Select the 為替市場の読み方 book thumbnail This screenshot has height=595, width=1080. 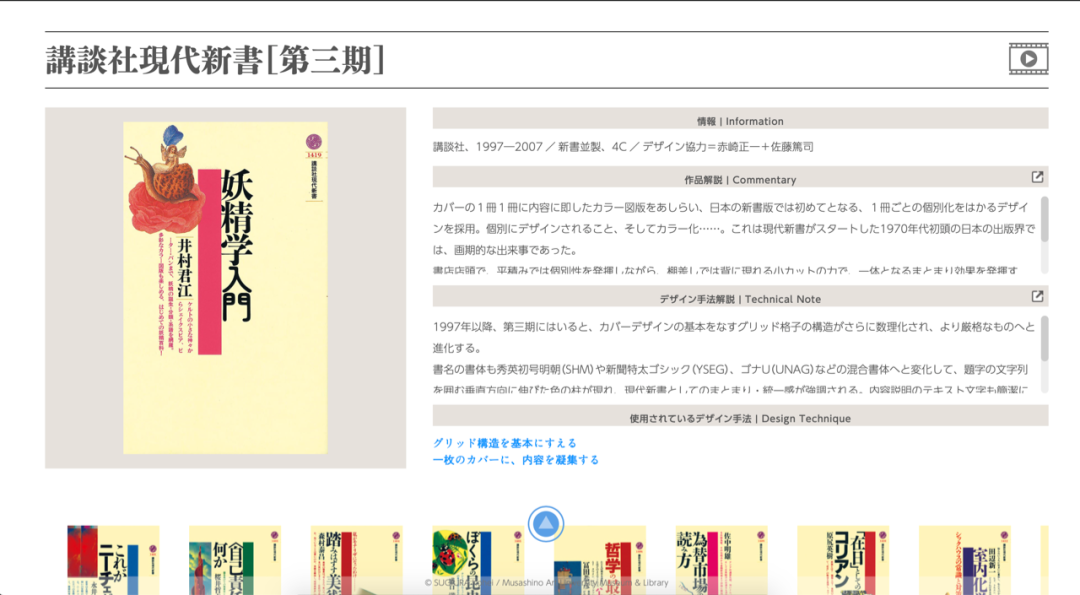(722, 560)
